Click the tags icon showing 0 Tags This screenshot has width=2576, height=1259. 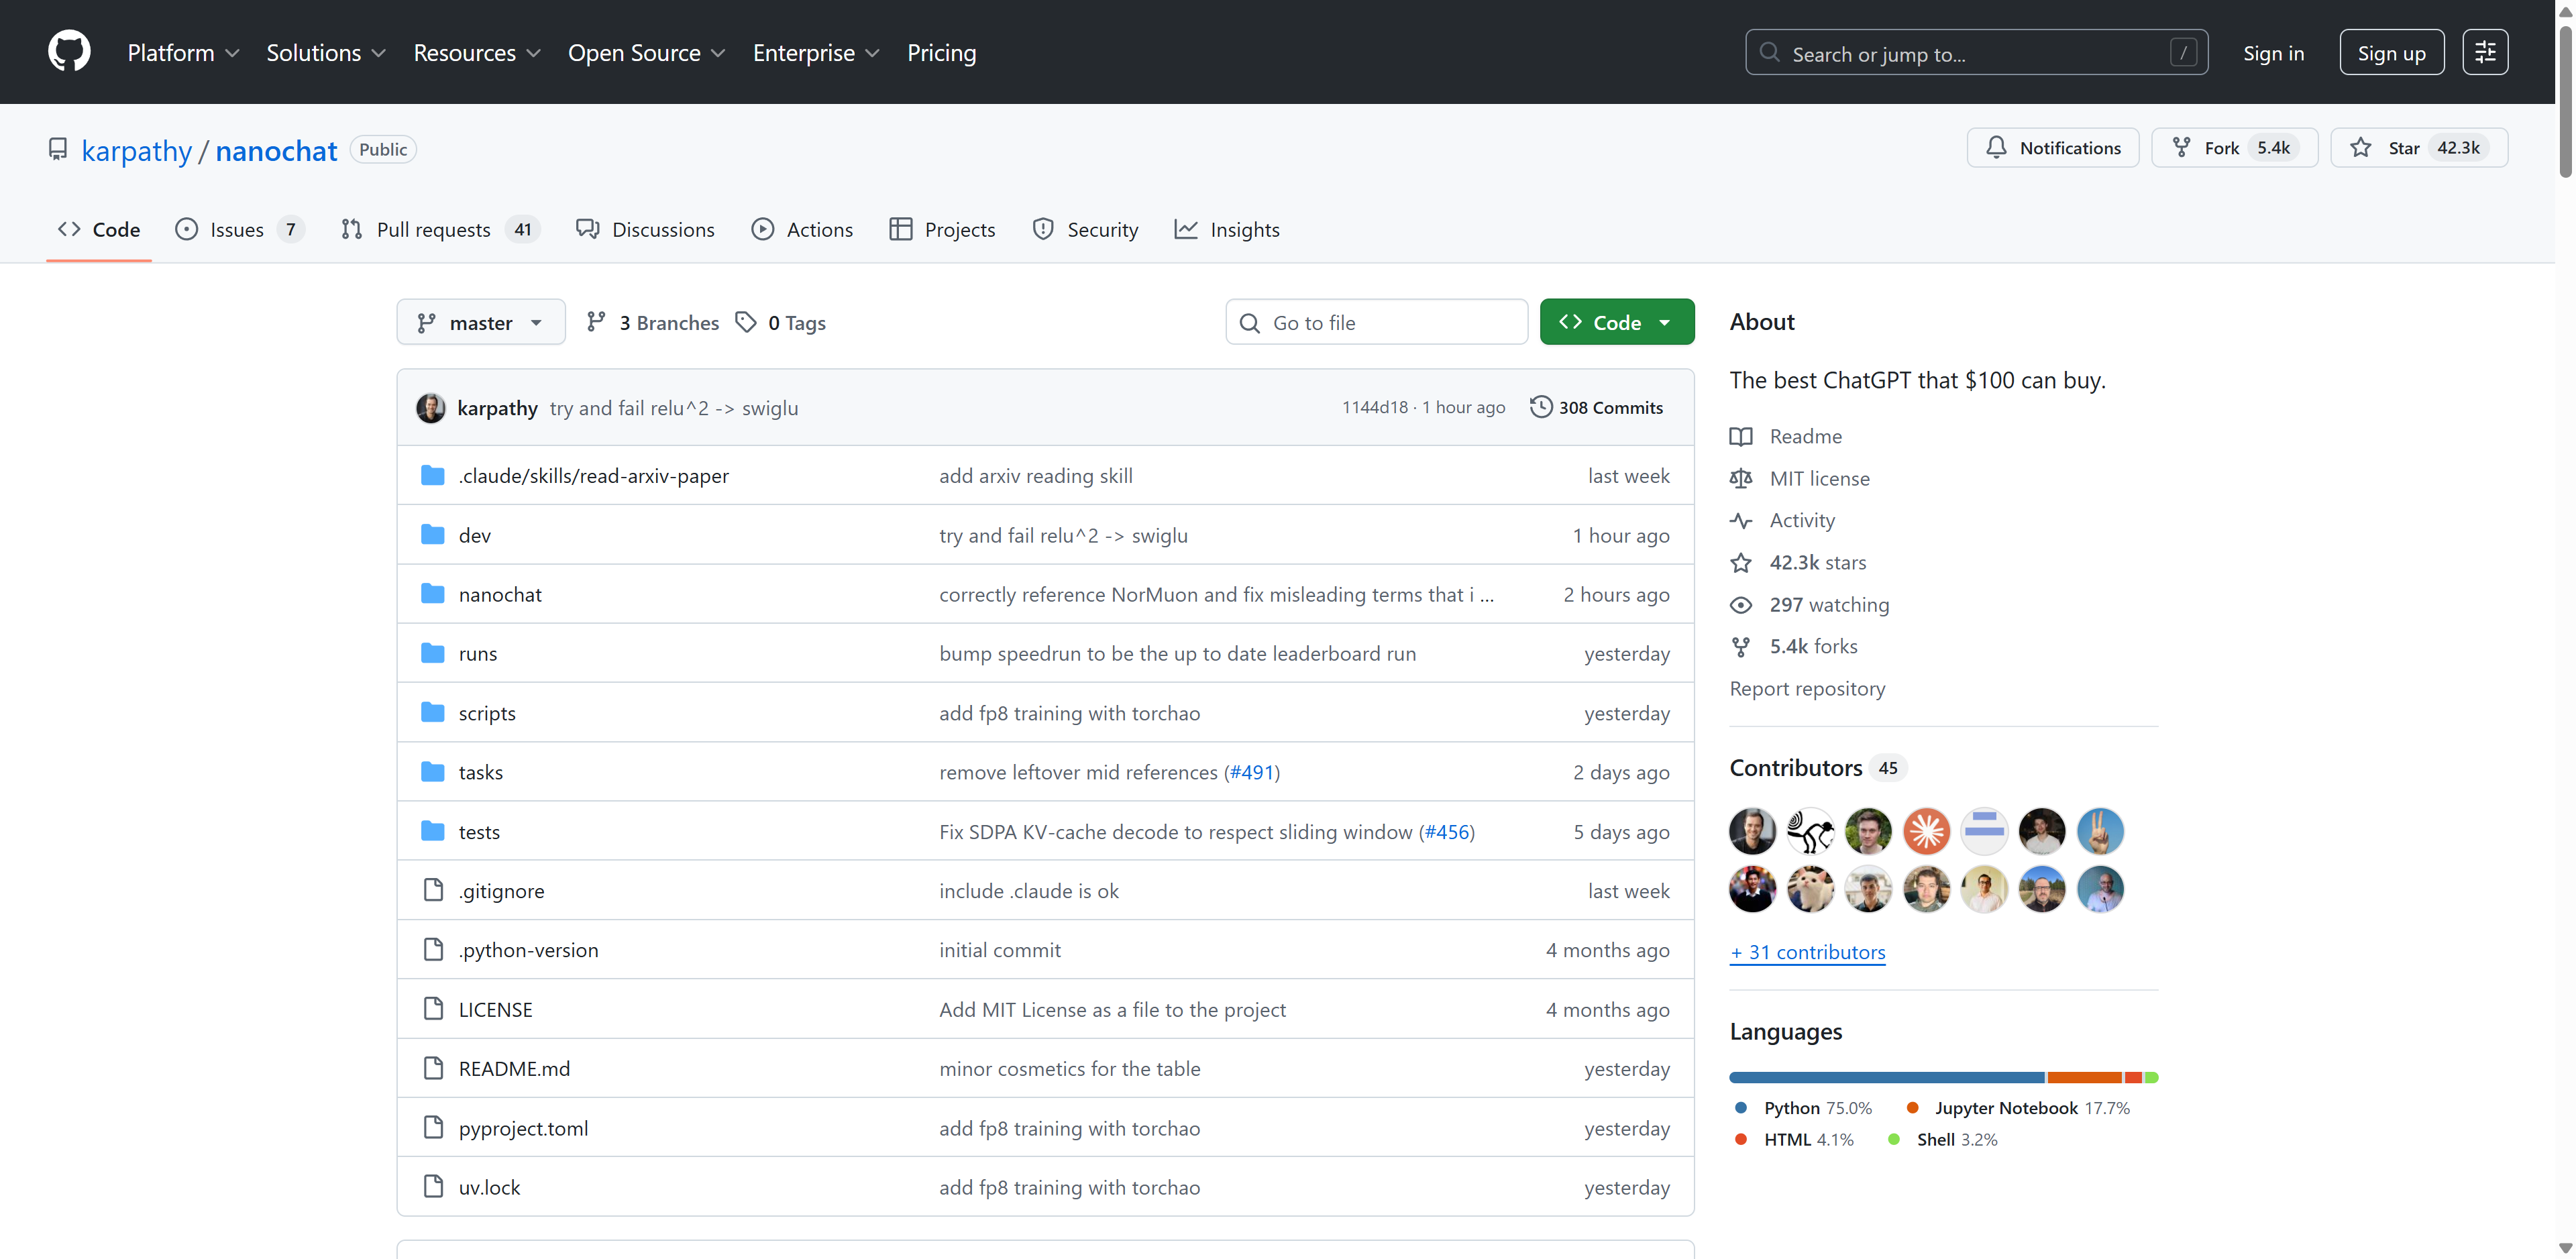tap(746, 322)
